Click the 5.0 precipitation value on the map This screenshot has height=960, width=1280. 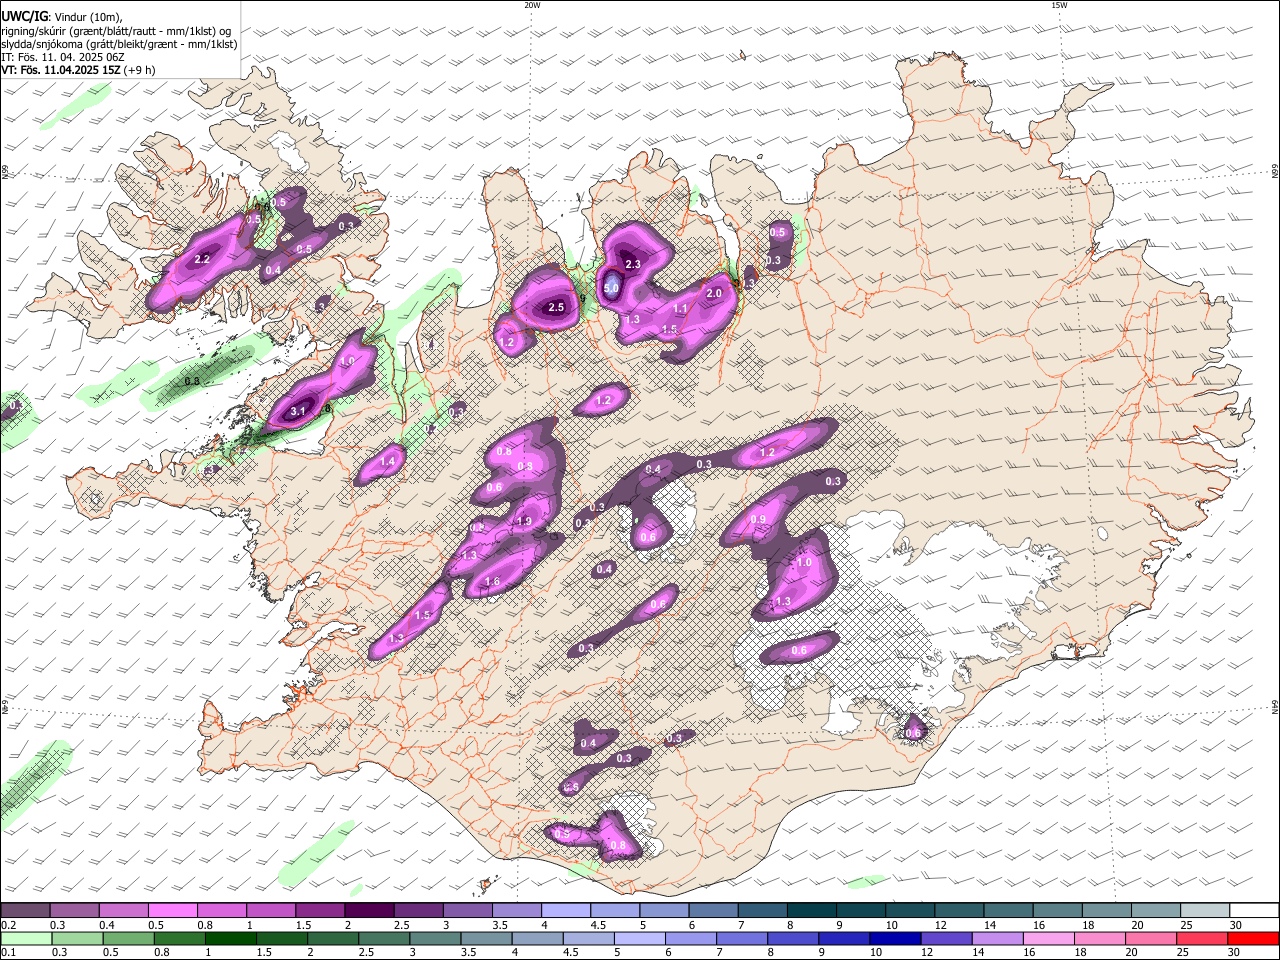(611, 288)
